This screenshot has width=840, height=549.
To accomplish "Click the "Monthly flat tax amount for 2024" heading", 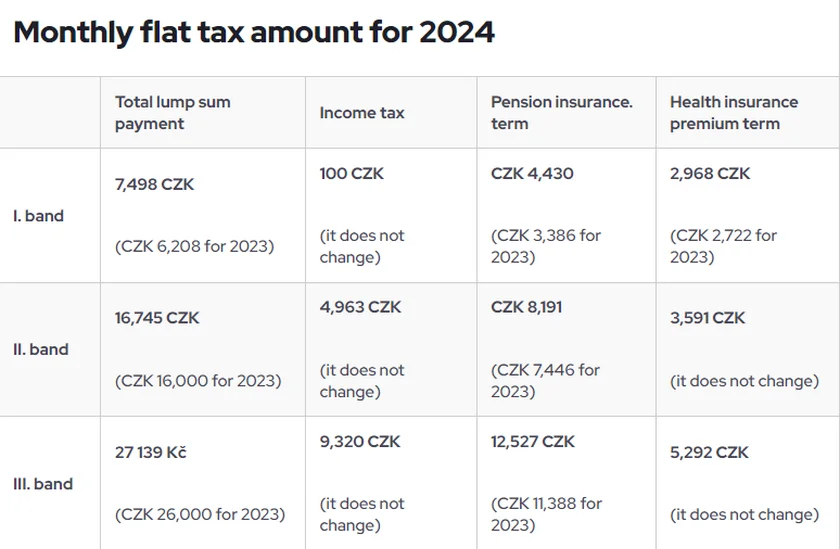I will click(x=254, y=32).
